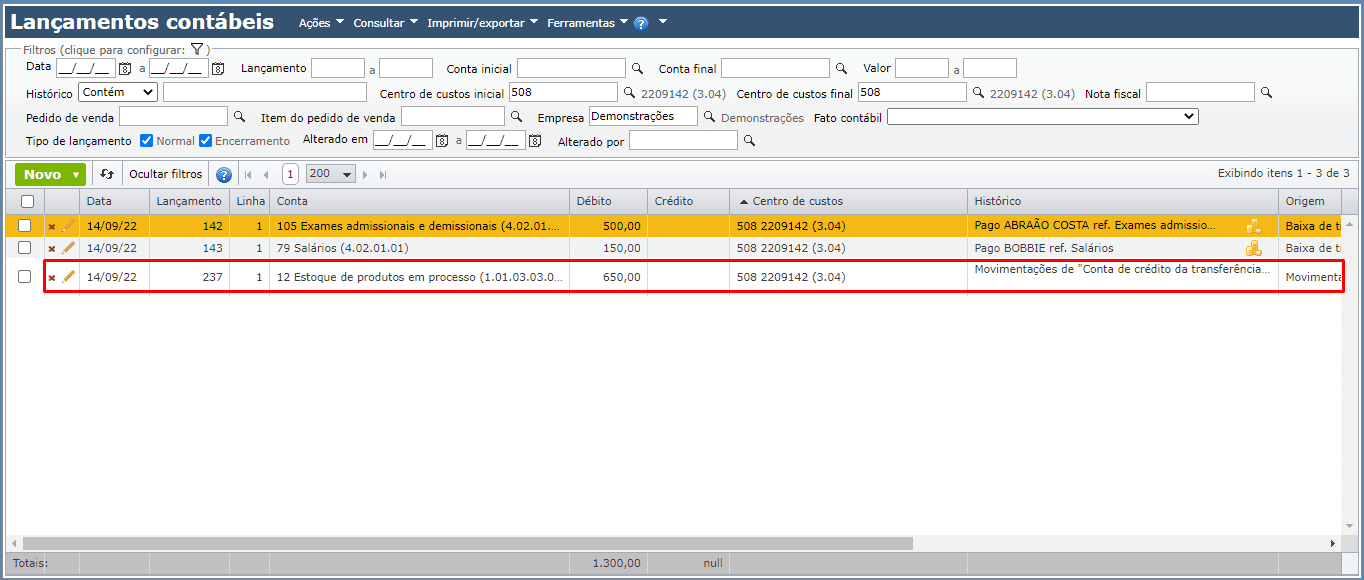The width and height of the screenshot is (1364, 580).
Task: Open the Consultar menu
Action: [386, 23]
